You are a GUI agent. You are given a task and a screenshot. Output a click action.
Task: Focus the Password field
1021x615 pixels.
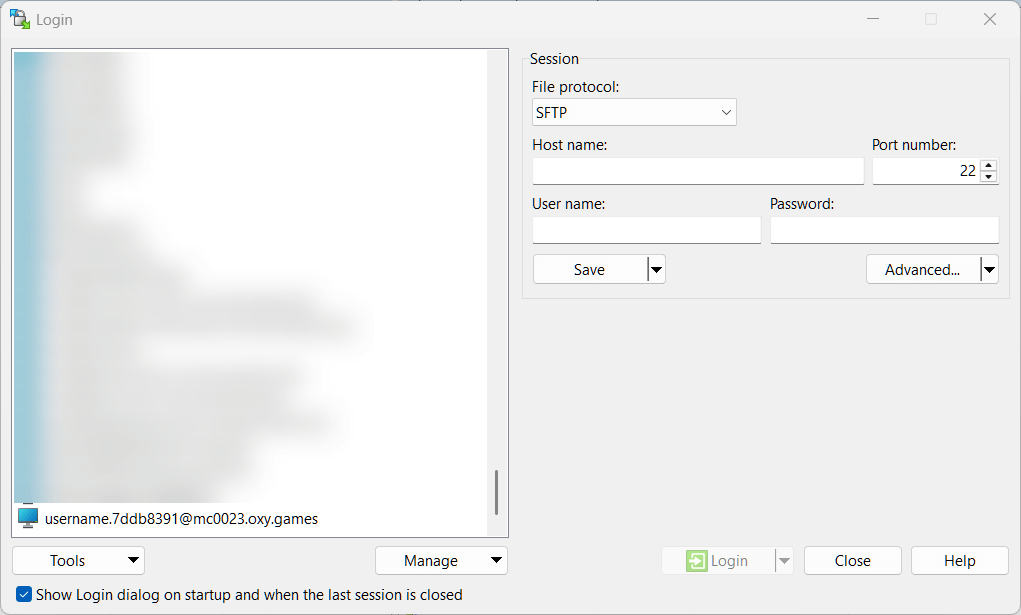(x=884, y=230)
